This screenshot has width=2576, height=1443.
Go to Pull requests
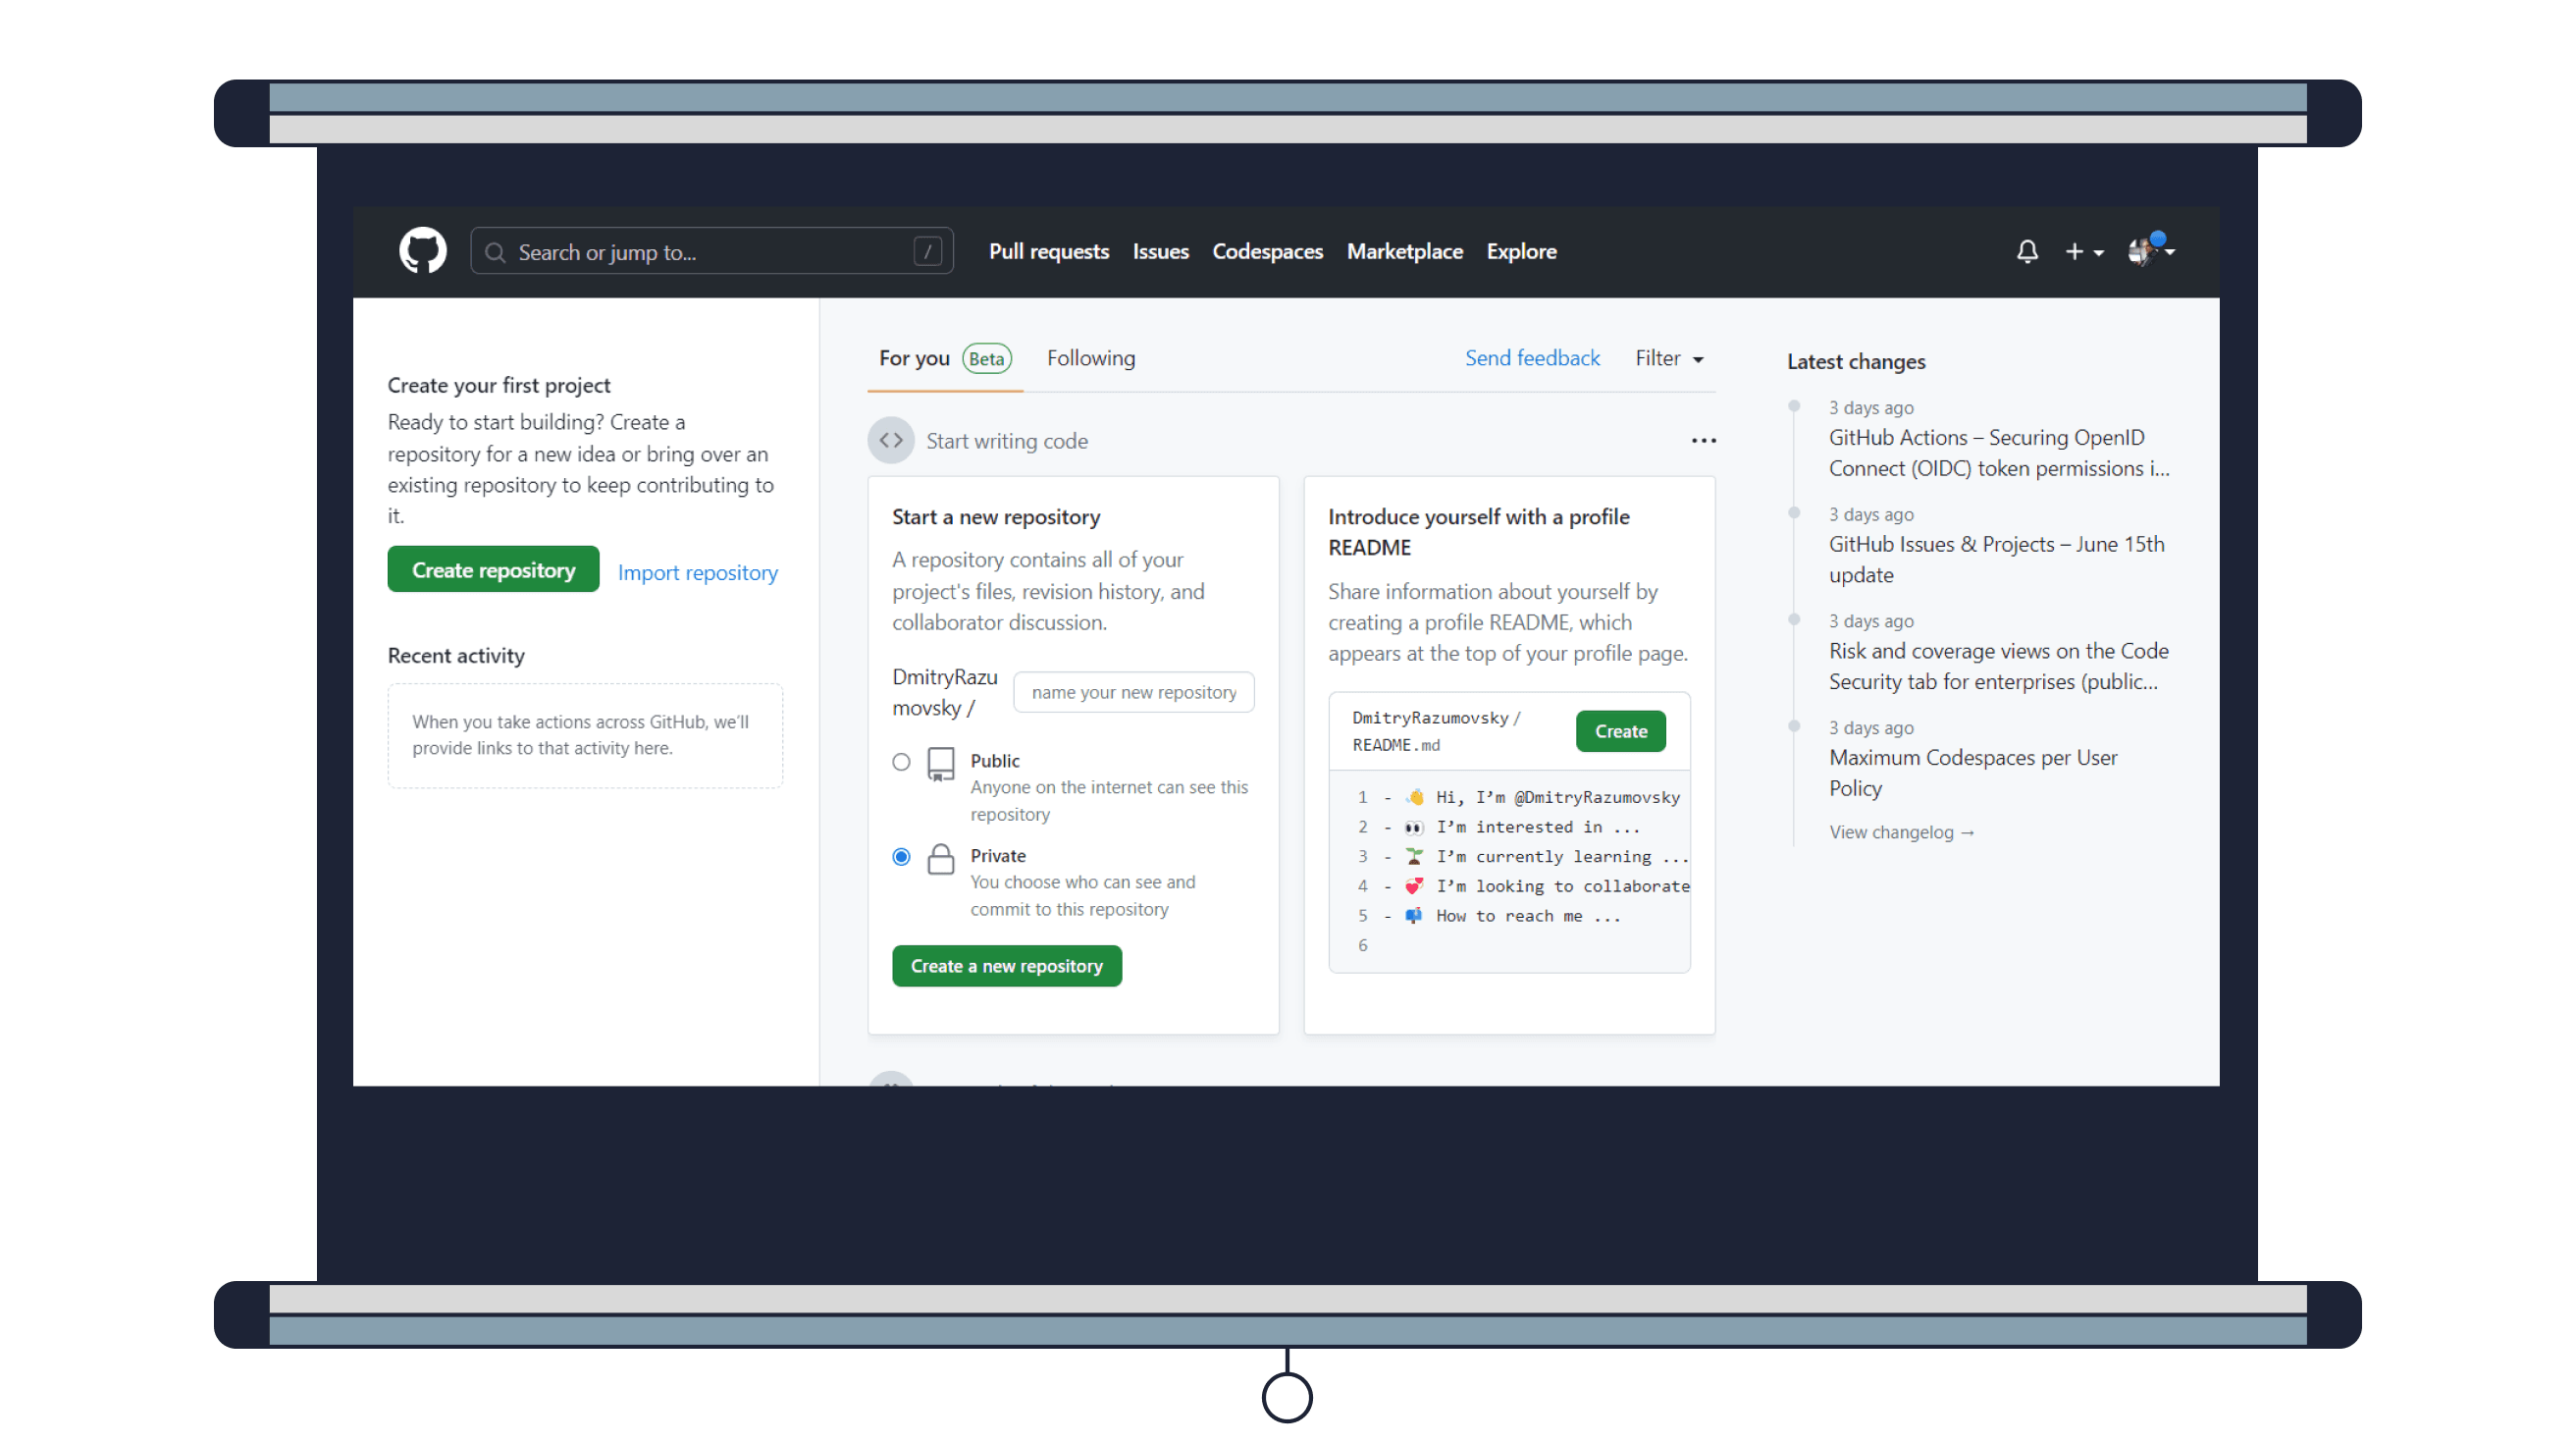[1048, 252]
